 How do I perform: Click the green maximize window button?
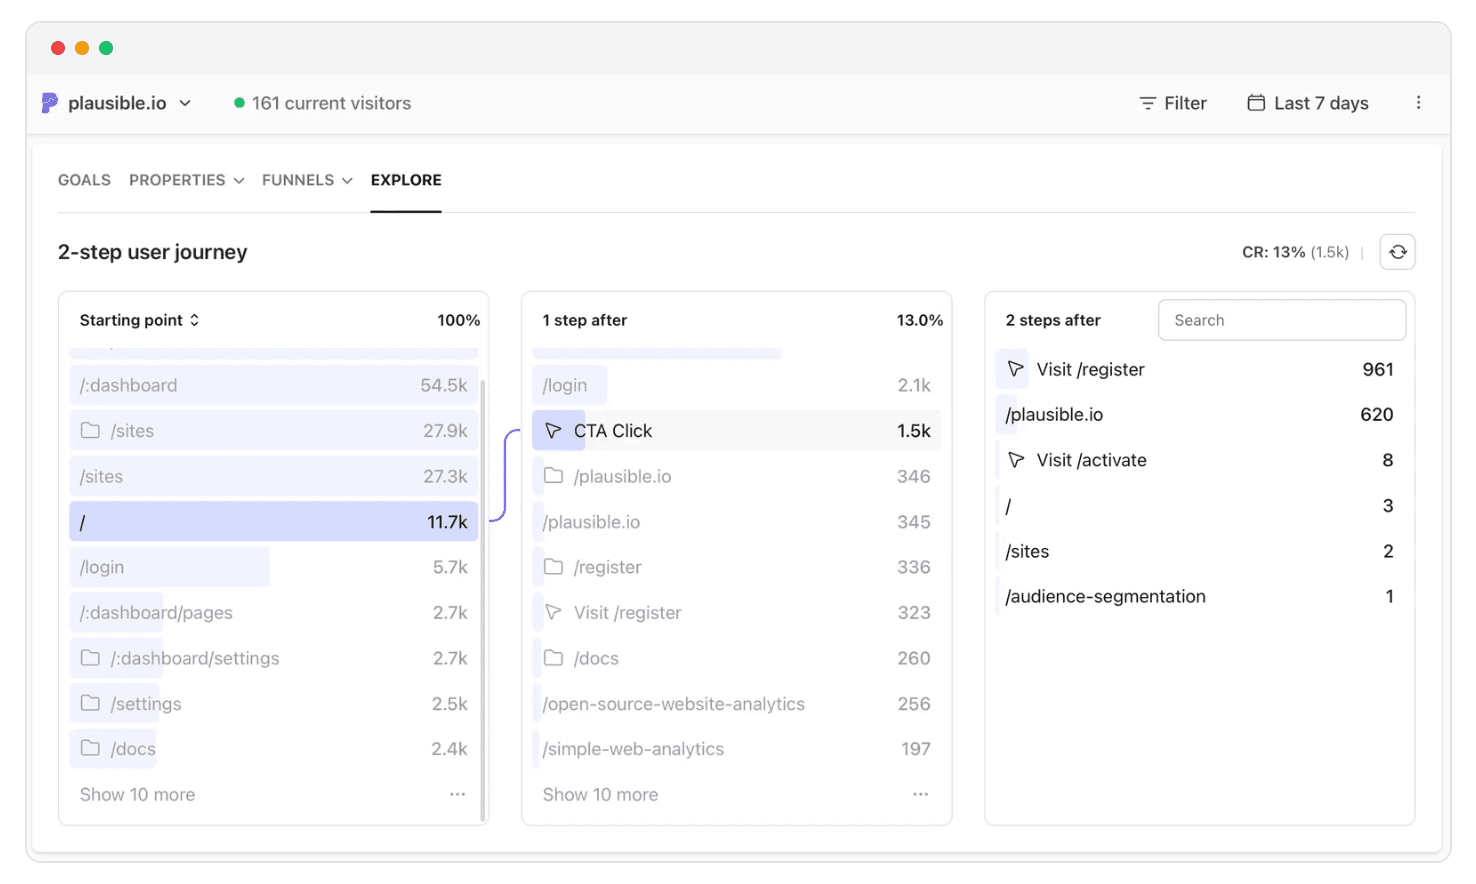tap(106, 48)
